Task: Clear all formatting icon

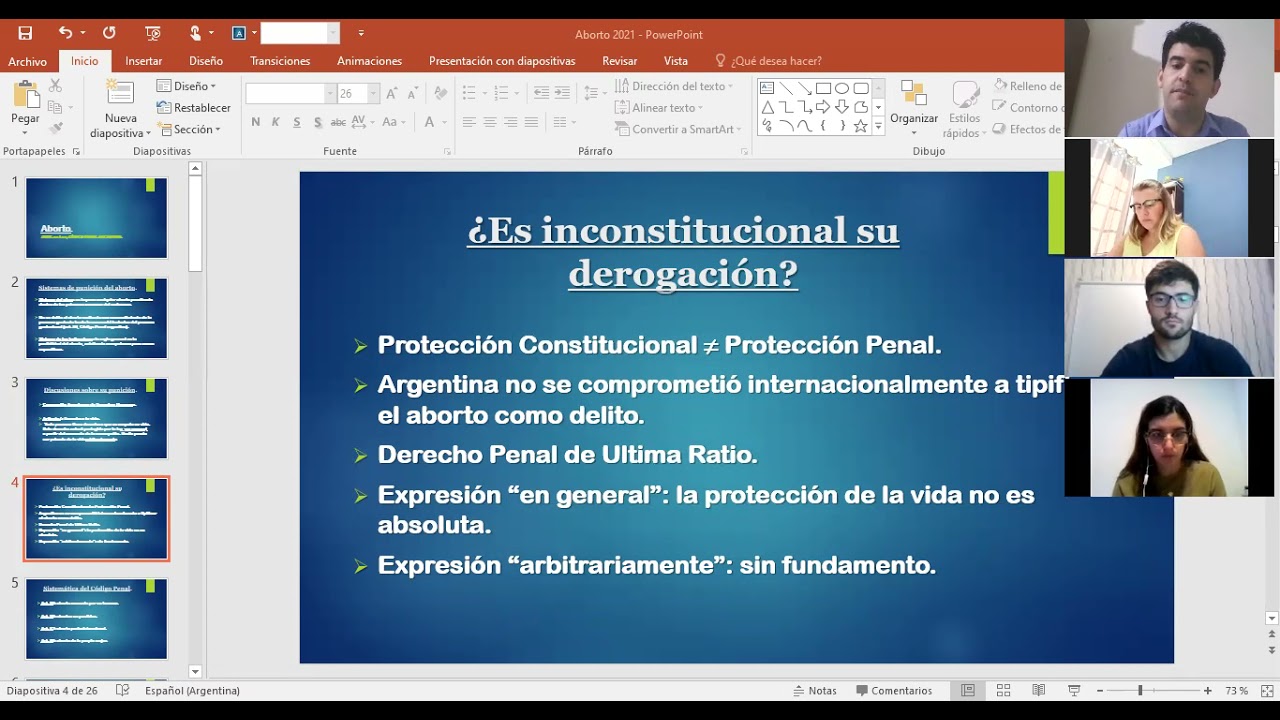Action: pyautogui.click(x=439, y=93)
